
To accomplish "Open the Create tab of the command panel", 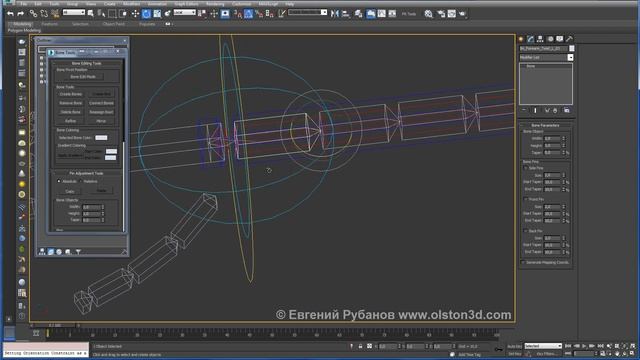I will point(521,39).
